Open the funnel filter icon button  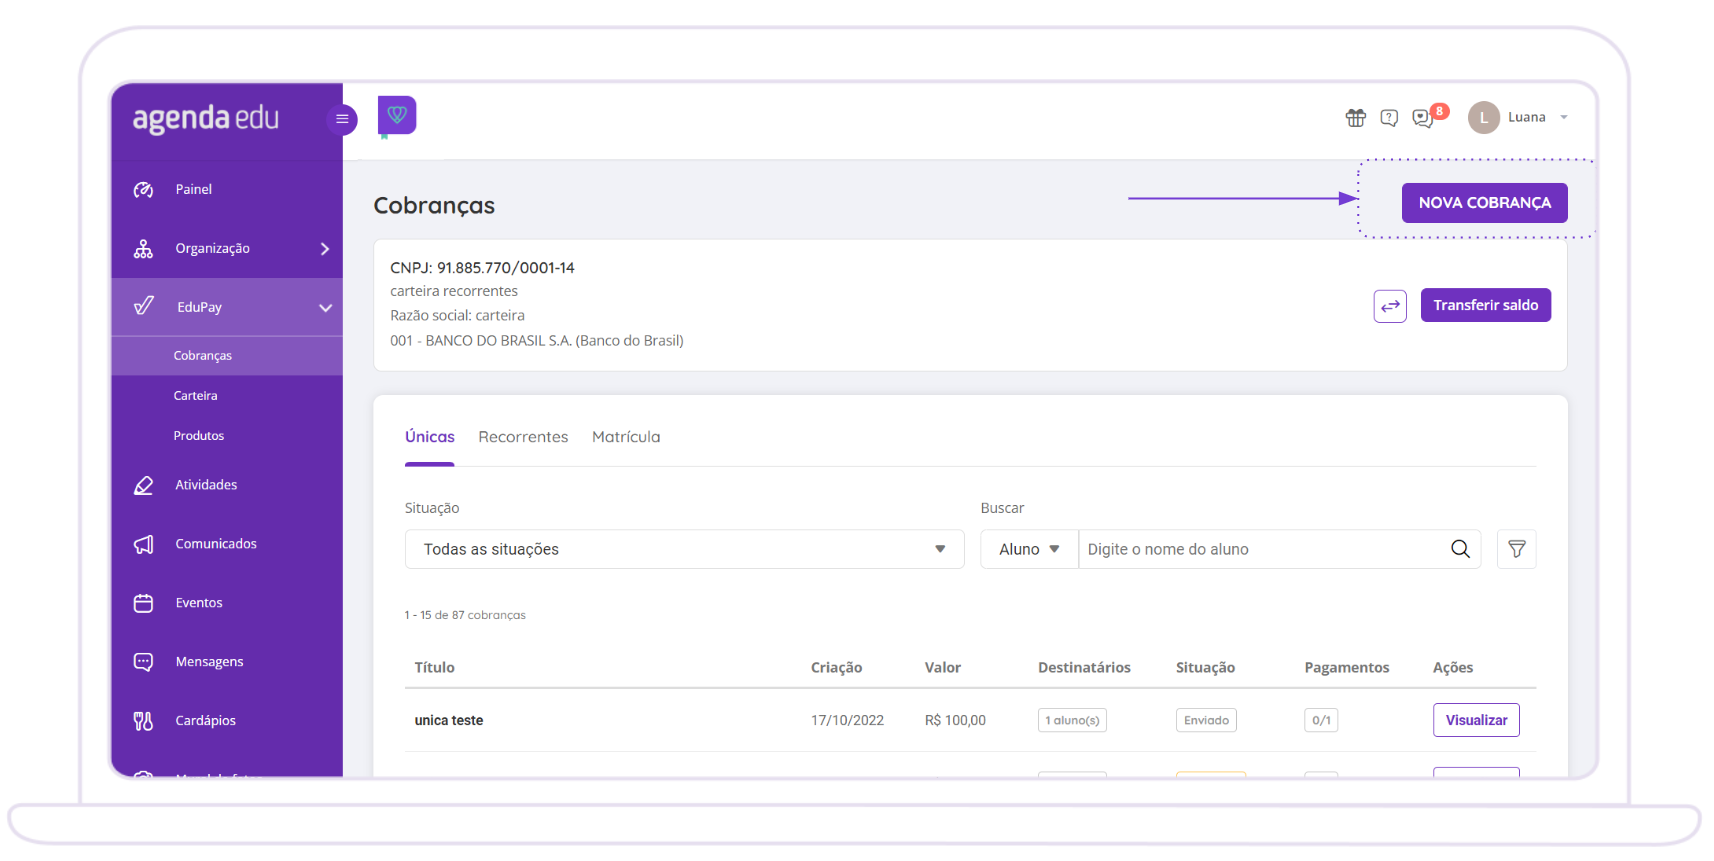tap(1516, 549)
